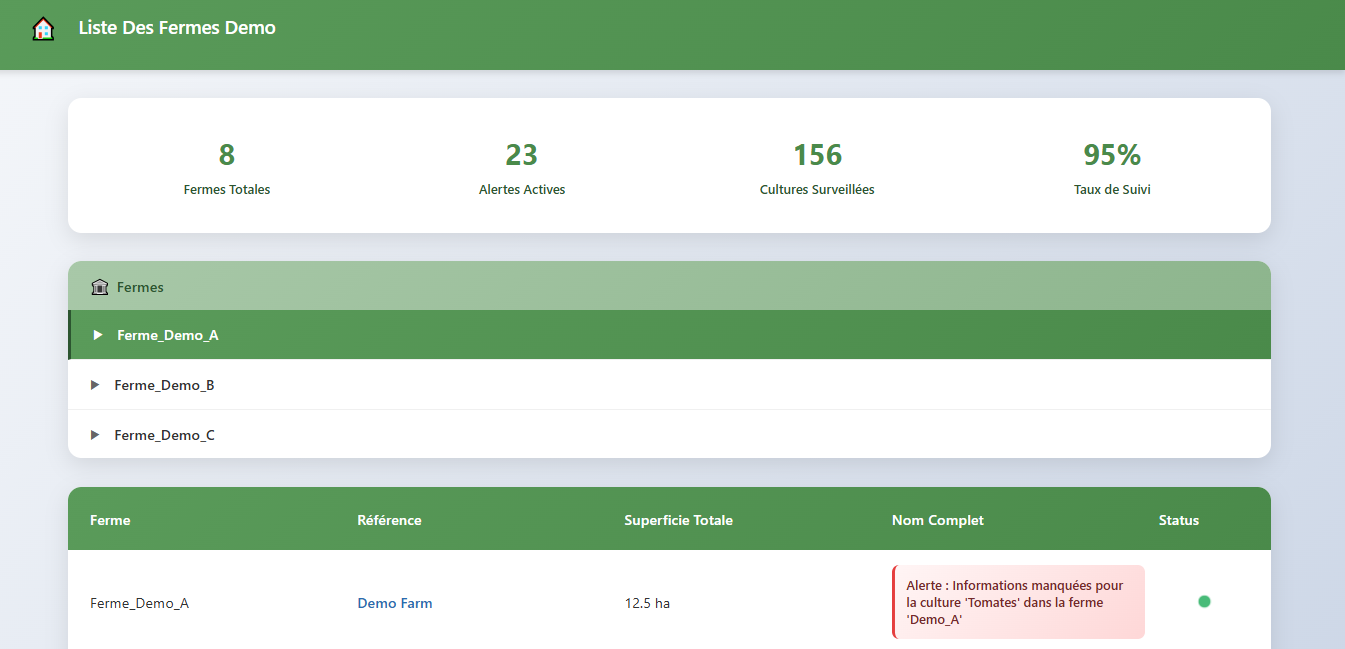
Task: Click the house icon in the header
Action: tap(43, 29)
